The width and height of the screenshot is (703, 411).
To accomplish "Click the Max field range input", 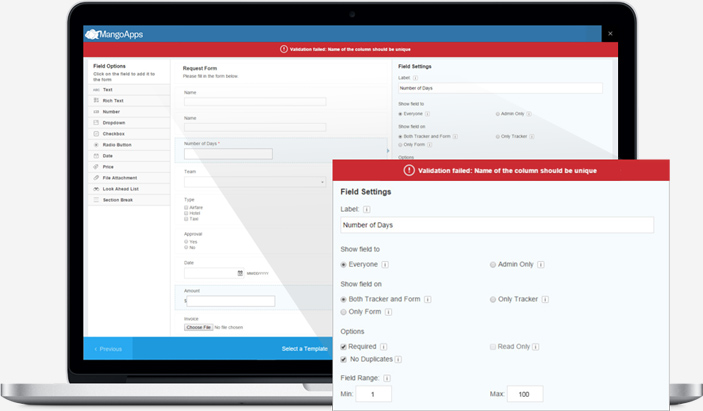I will [x=525, y=394].
